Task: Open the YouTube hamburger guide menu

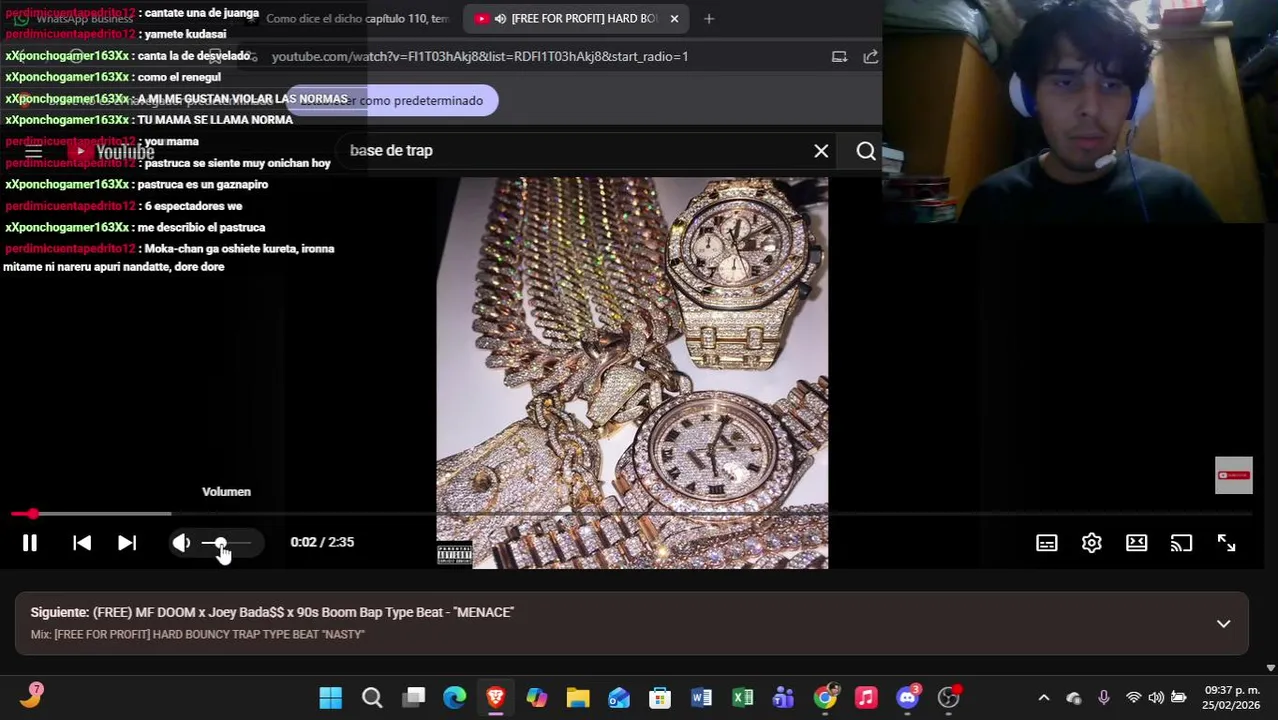Action: 33,152
